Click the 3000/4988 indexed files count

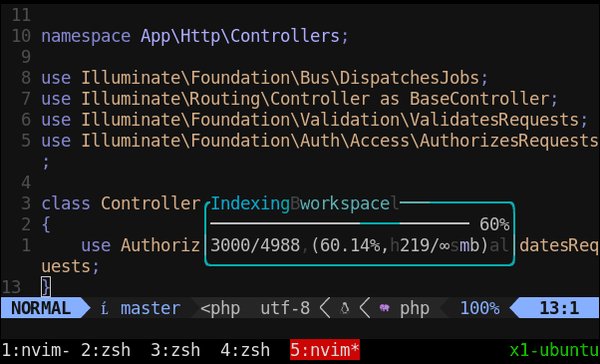click(255, 245)
